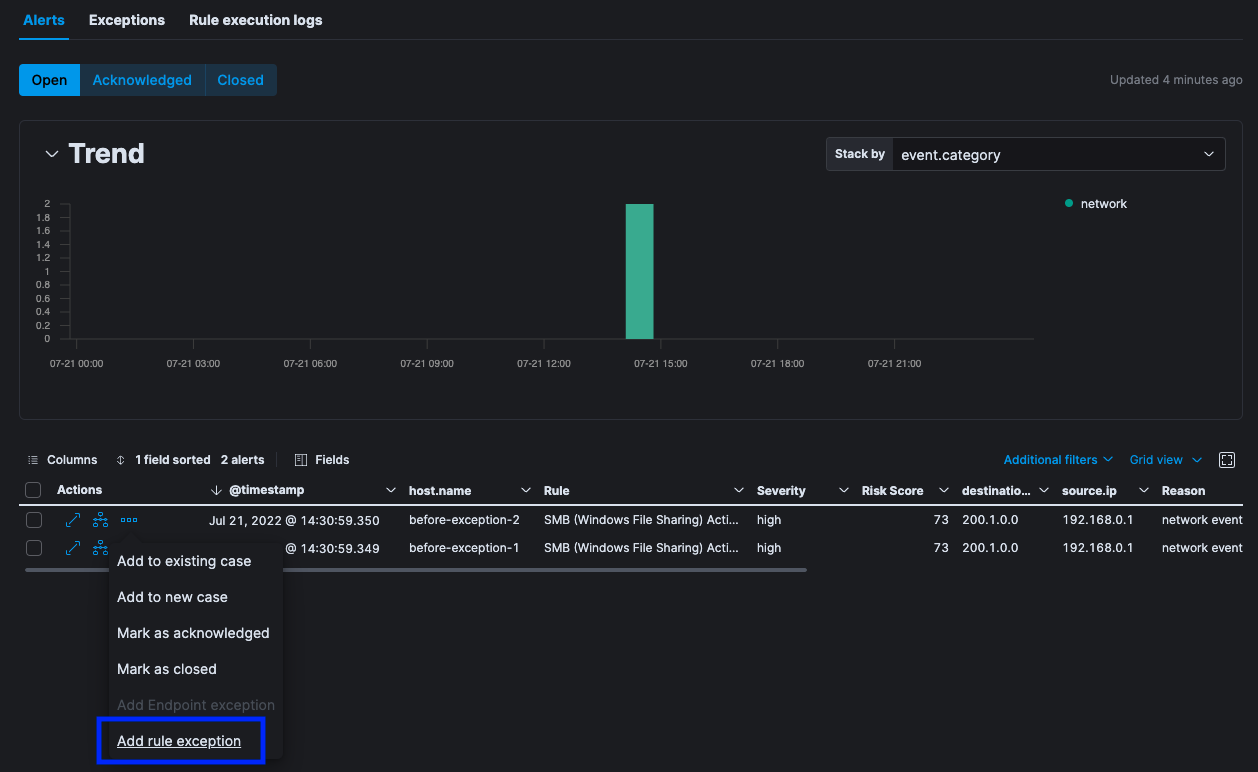Select the before-exception-1 row checkbox

click(34, 548)
